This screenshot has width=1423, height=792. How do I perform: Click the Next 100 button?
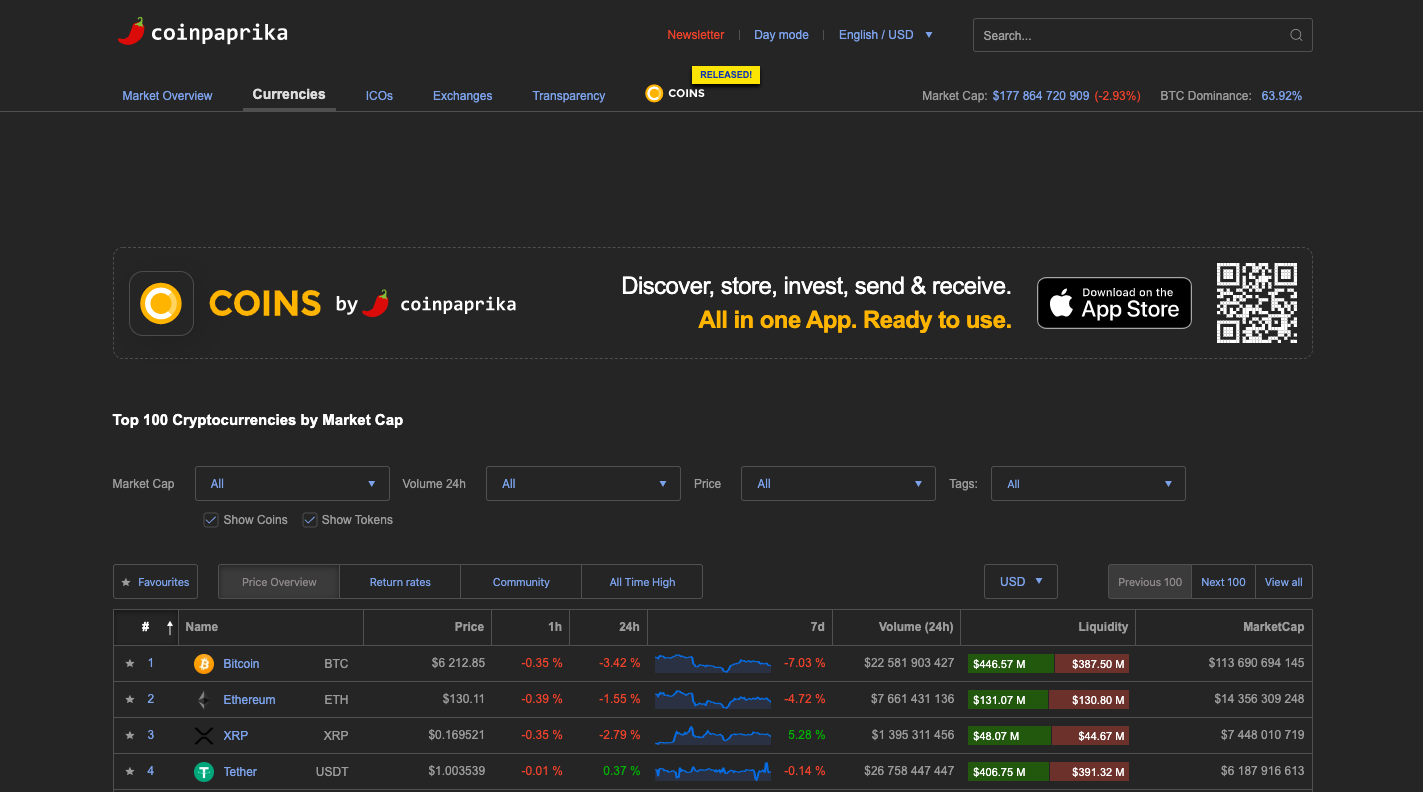(x=1223, y=582)
